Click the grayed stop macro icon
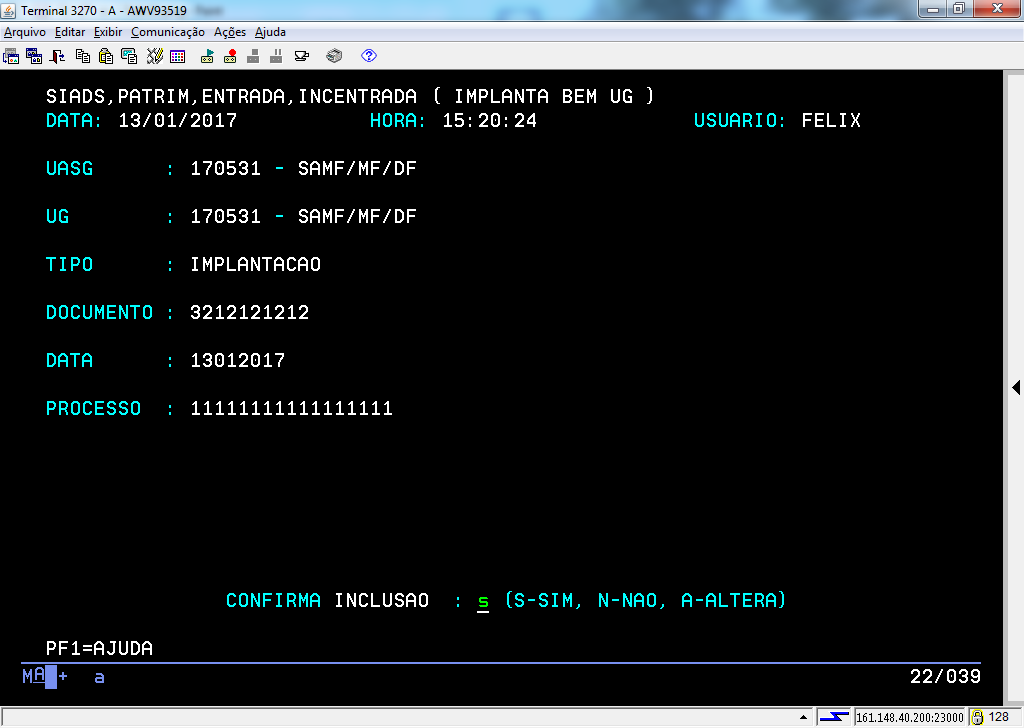The width and height of the screenshot is (1024, 728). coord(253,56)
